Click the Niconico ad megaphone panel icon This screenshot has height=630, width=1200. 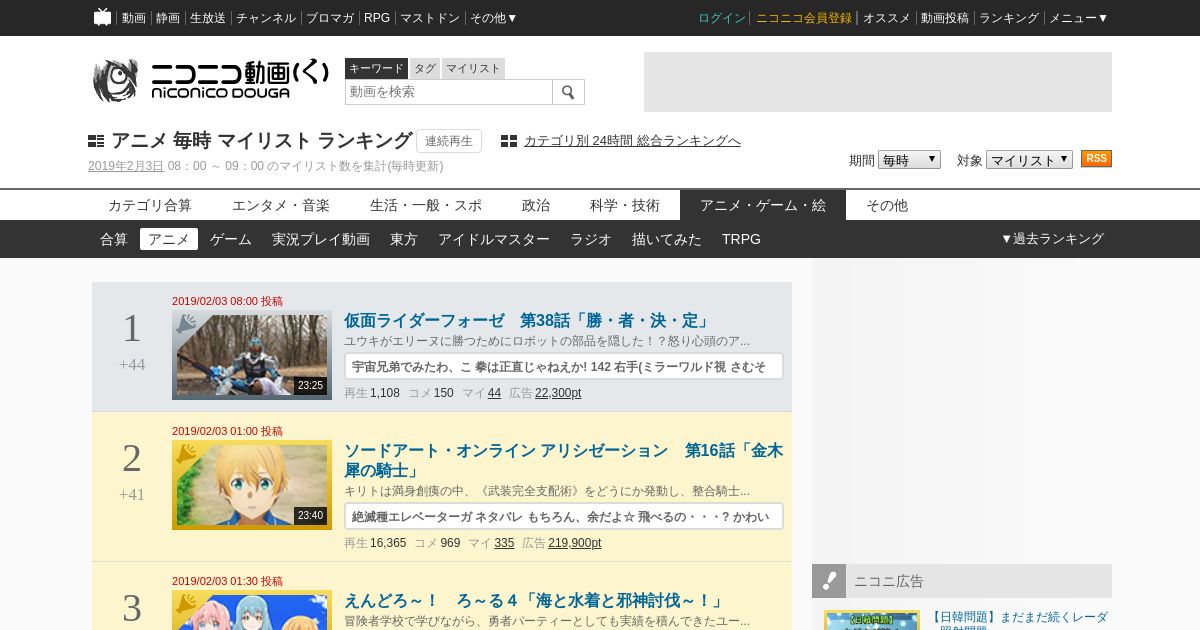(829, 581)
